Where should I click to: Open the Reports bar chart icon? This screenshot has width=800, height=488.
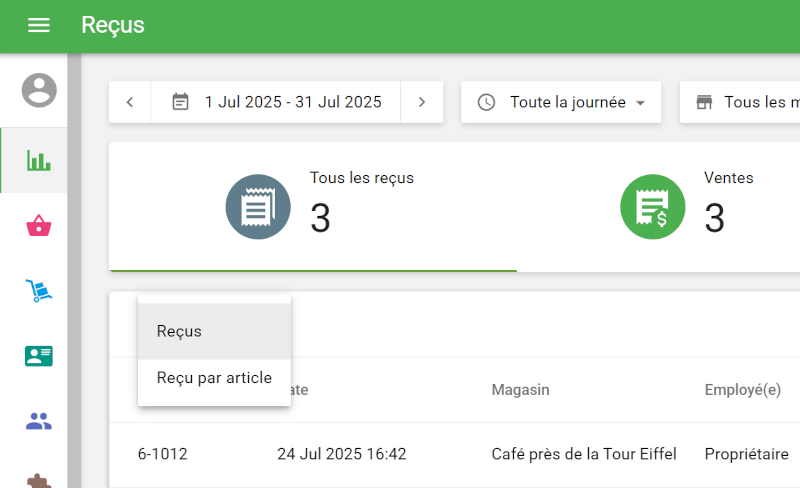pyautogui.click(x=39, y=160)
